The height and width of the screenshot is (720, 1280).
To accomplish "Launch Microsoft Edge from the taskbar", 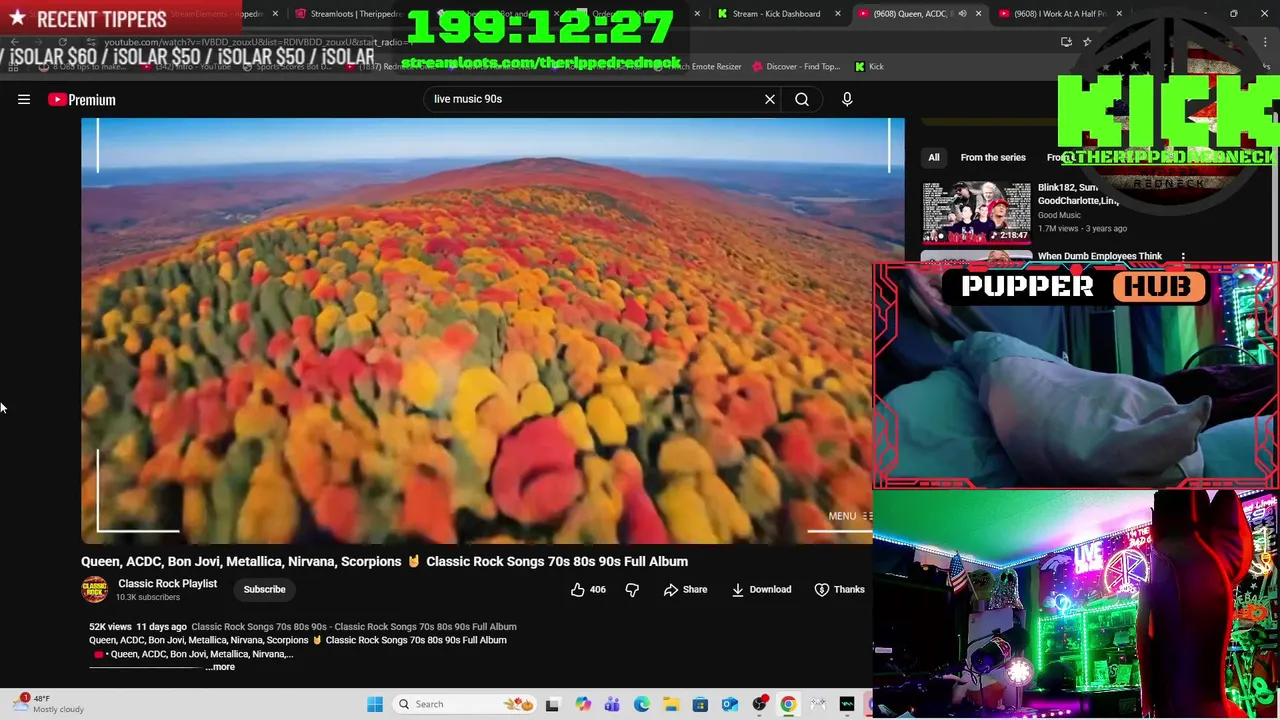I will coord(641,704).
